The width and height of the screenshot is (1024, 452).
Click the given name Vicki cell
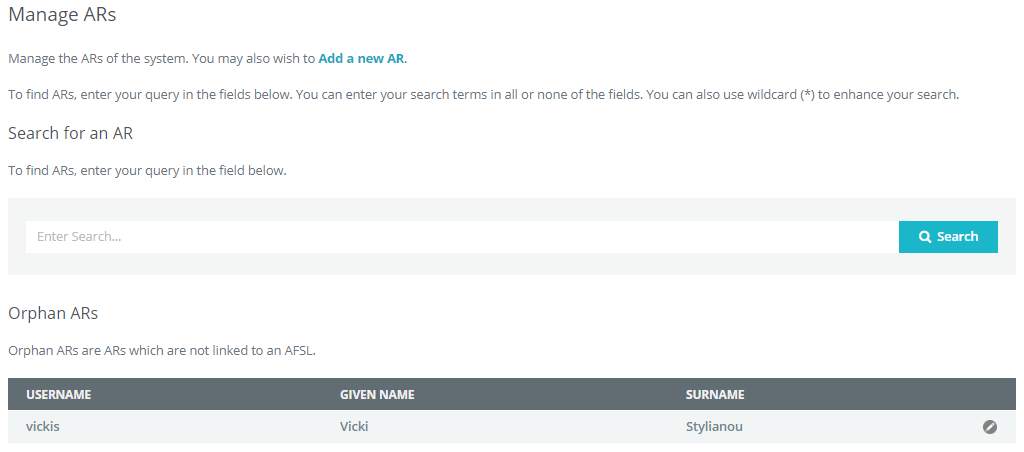(354, 427)
